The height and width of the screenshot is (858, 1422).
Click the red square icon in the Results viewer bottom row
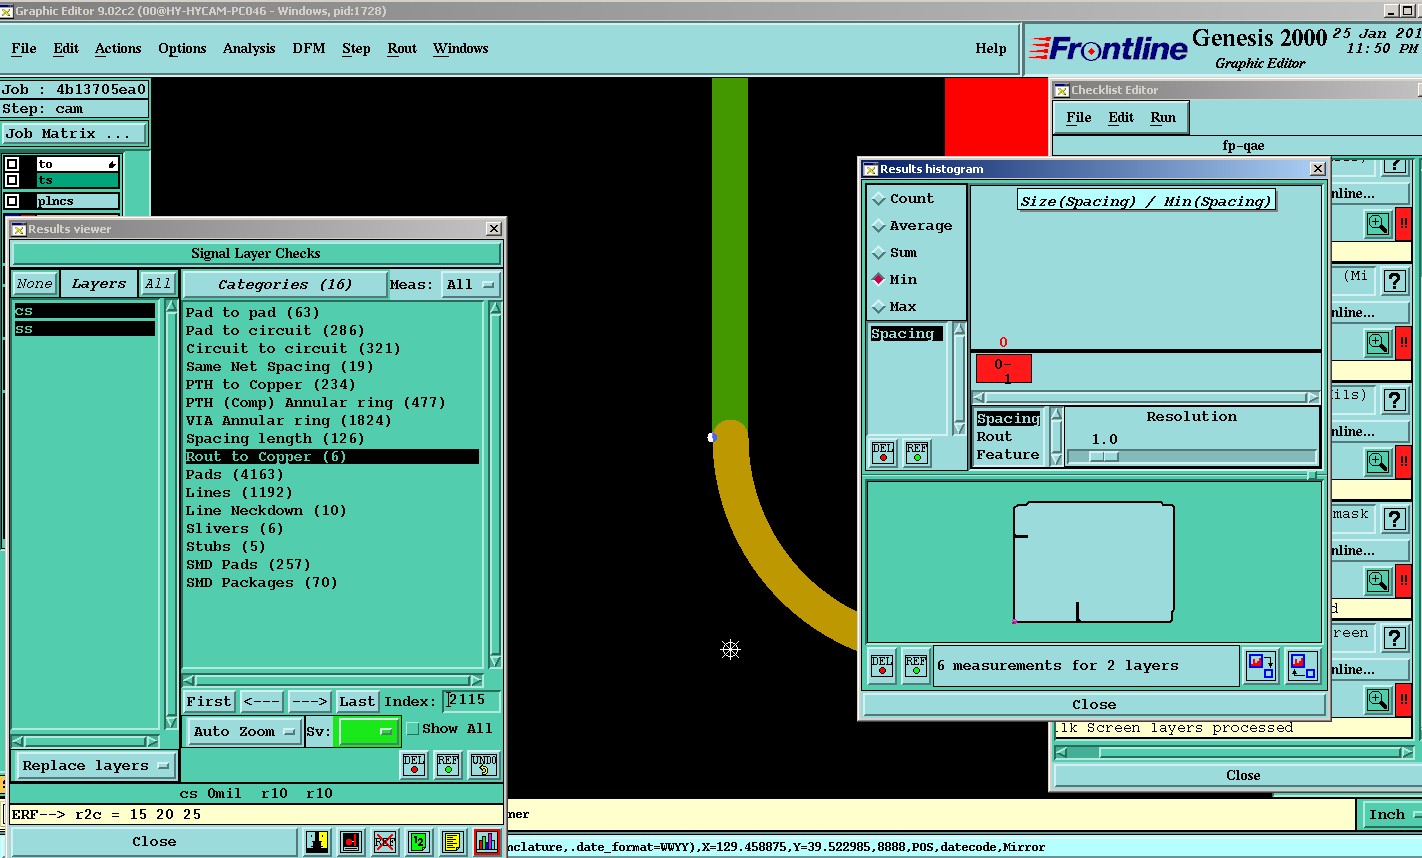(x=351, y=842)
